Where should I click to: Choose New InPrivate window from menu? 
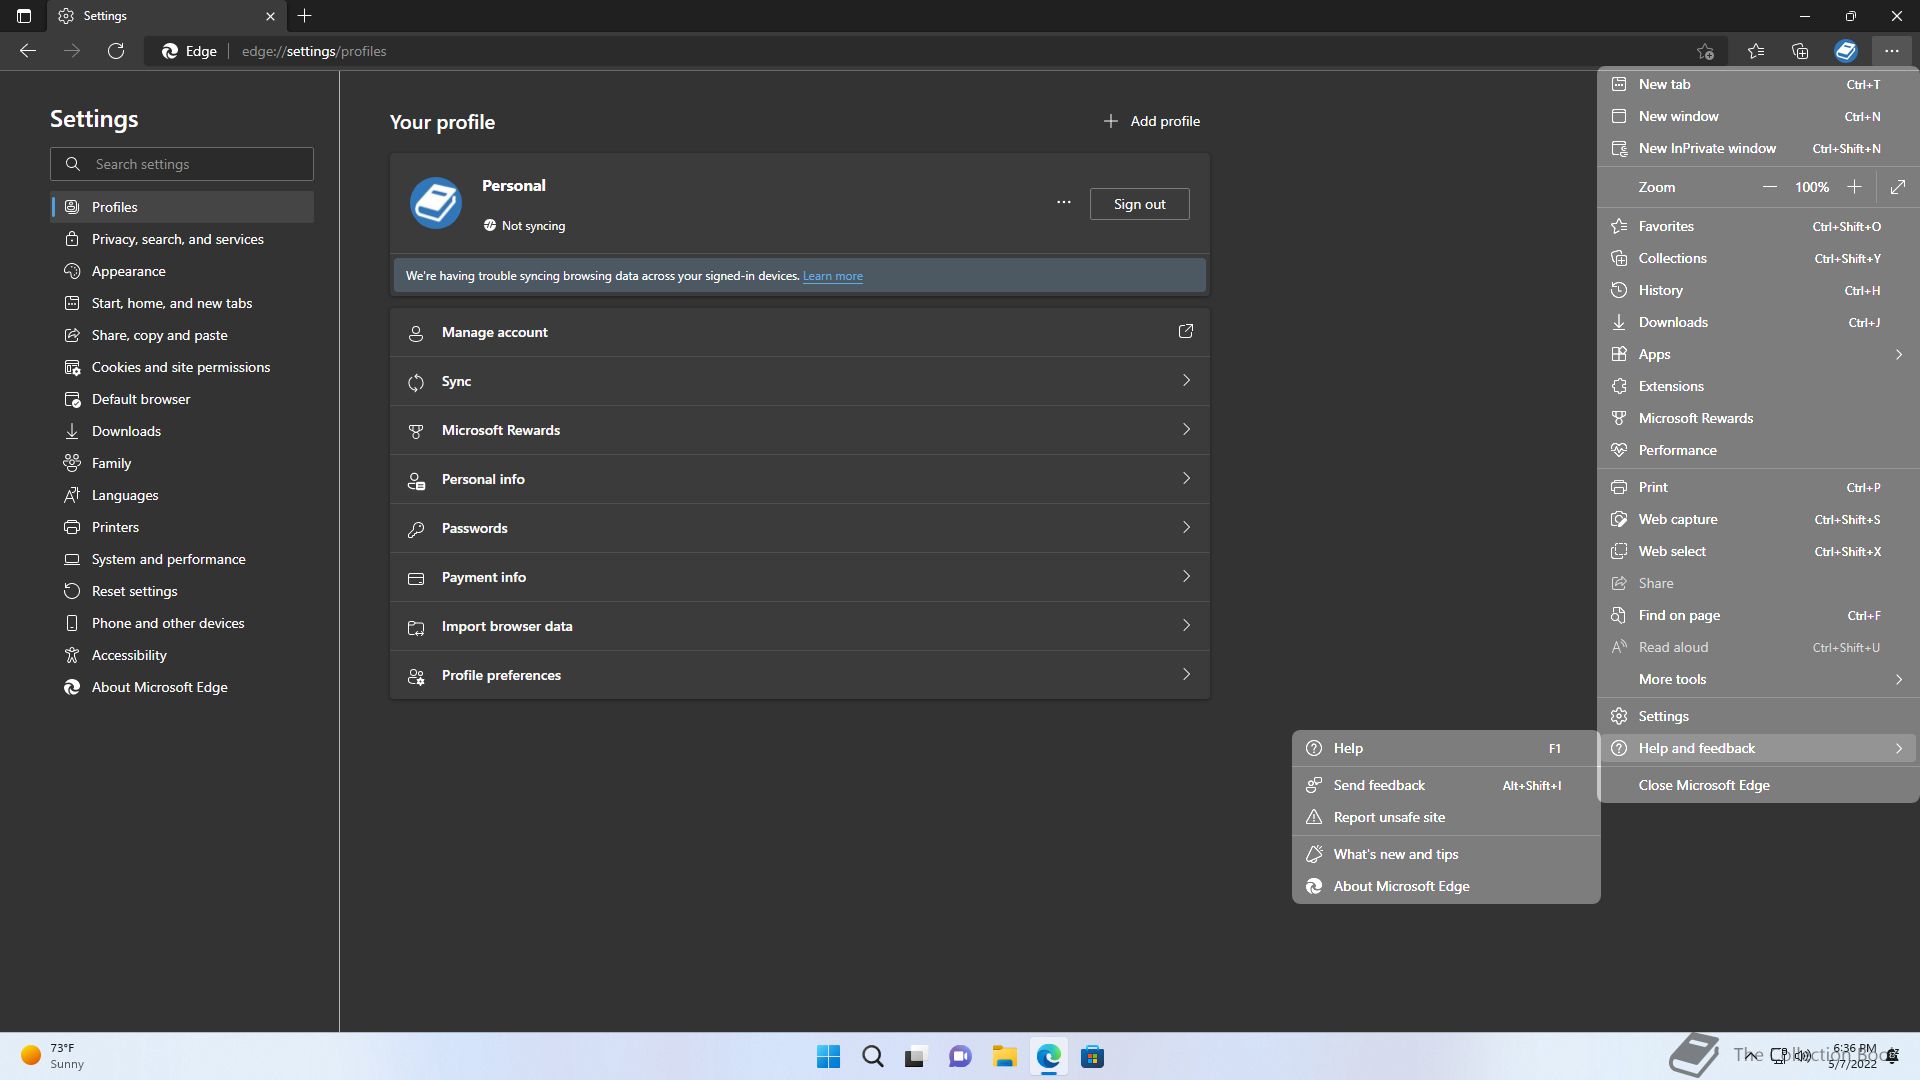coord(1758,148)
